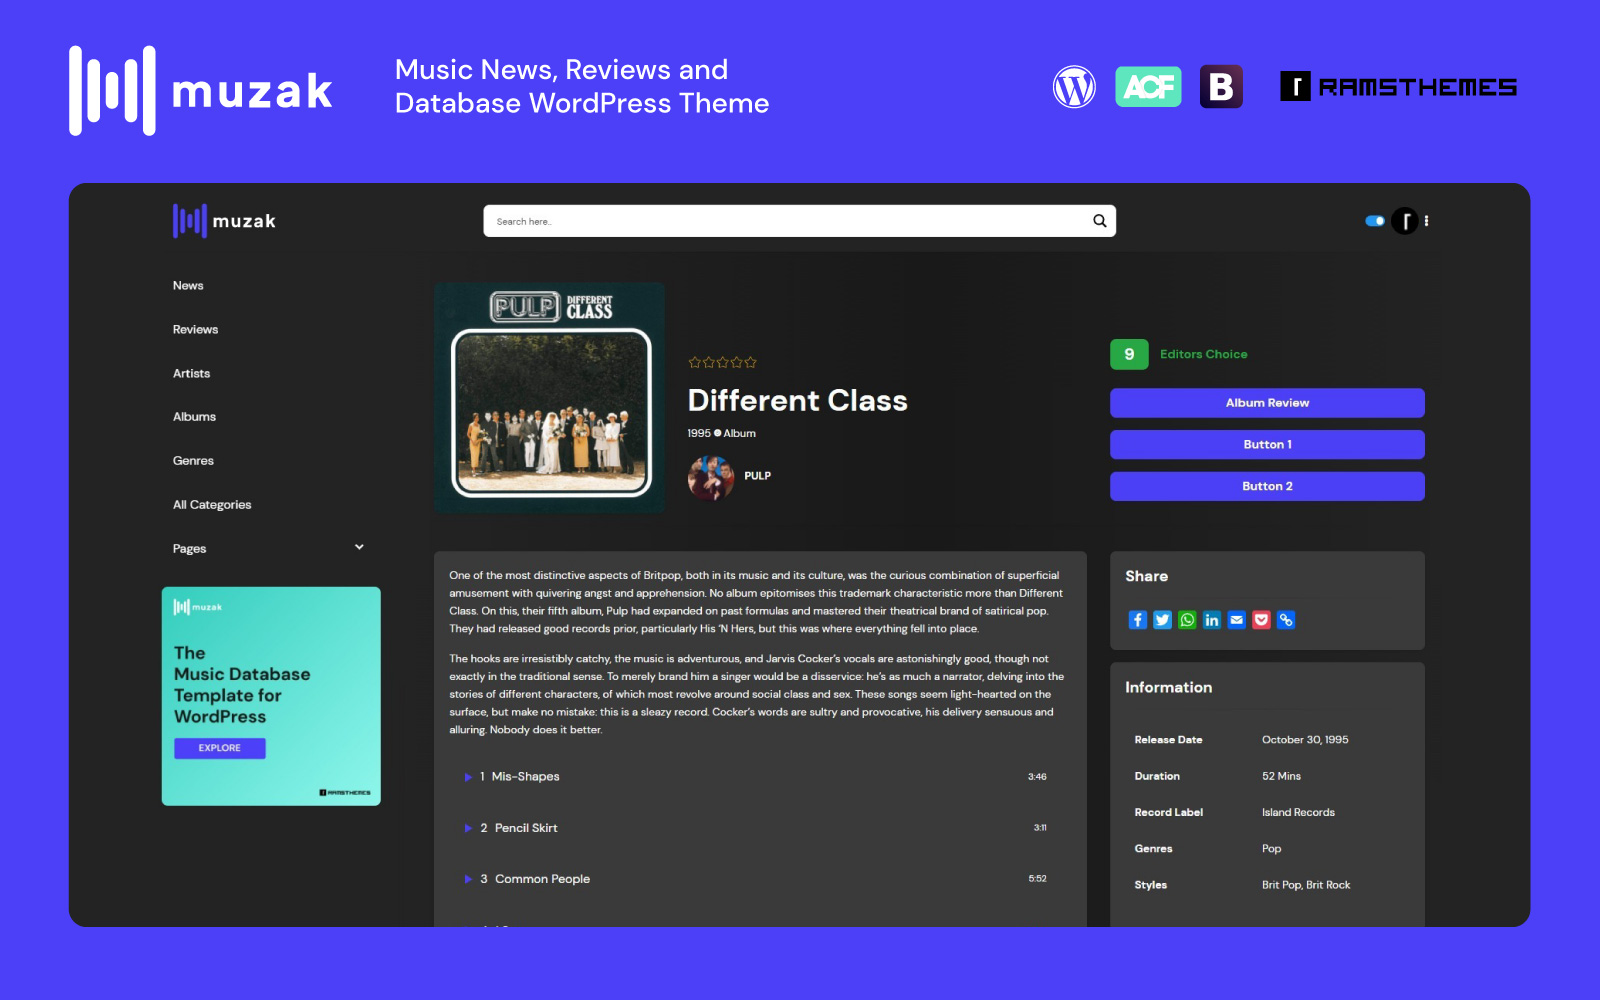Click the ACF logo badge

(x=1148, y=87)
